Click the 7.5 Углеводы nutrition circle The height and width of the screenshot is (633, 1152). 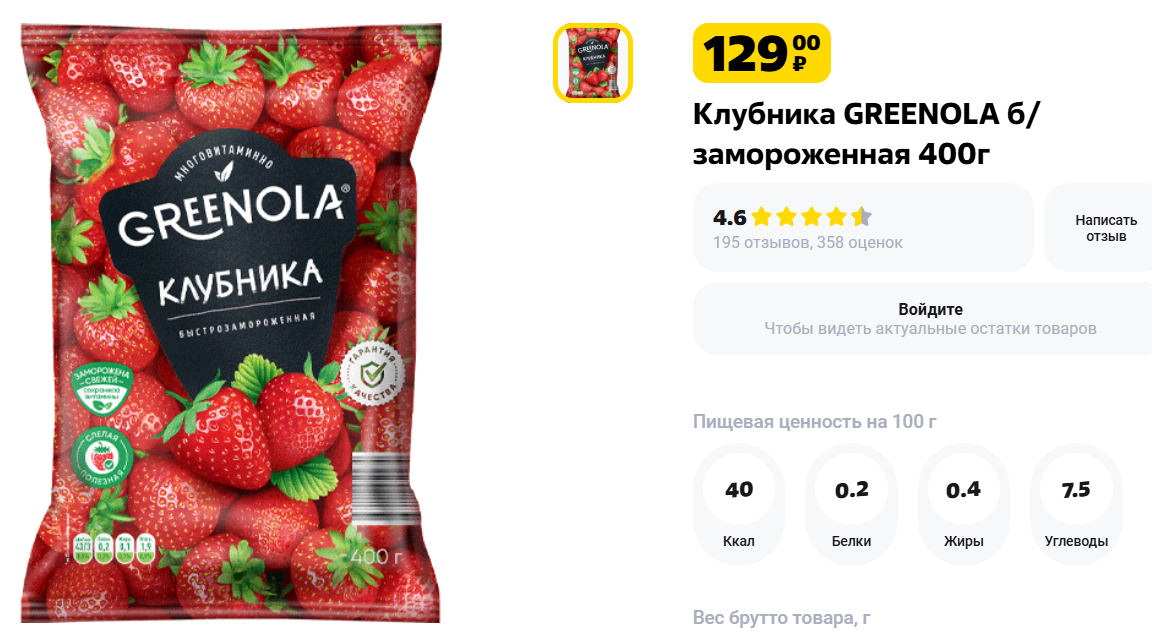[1076, 504]
